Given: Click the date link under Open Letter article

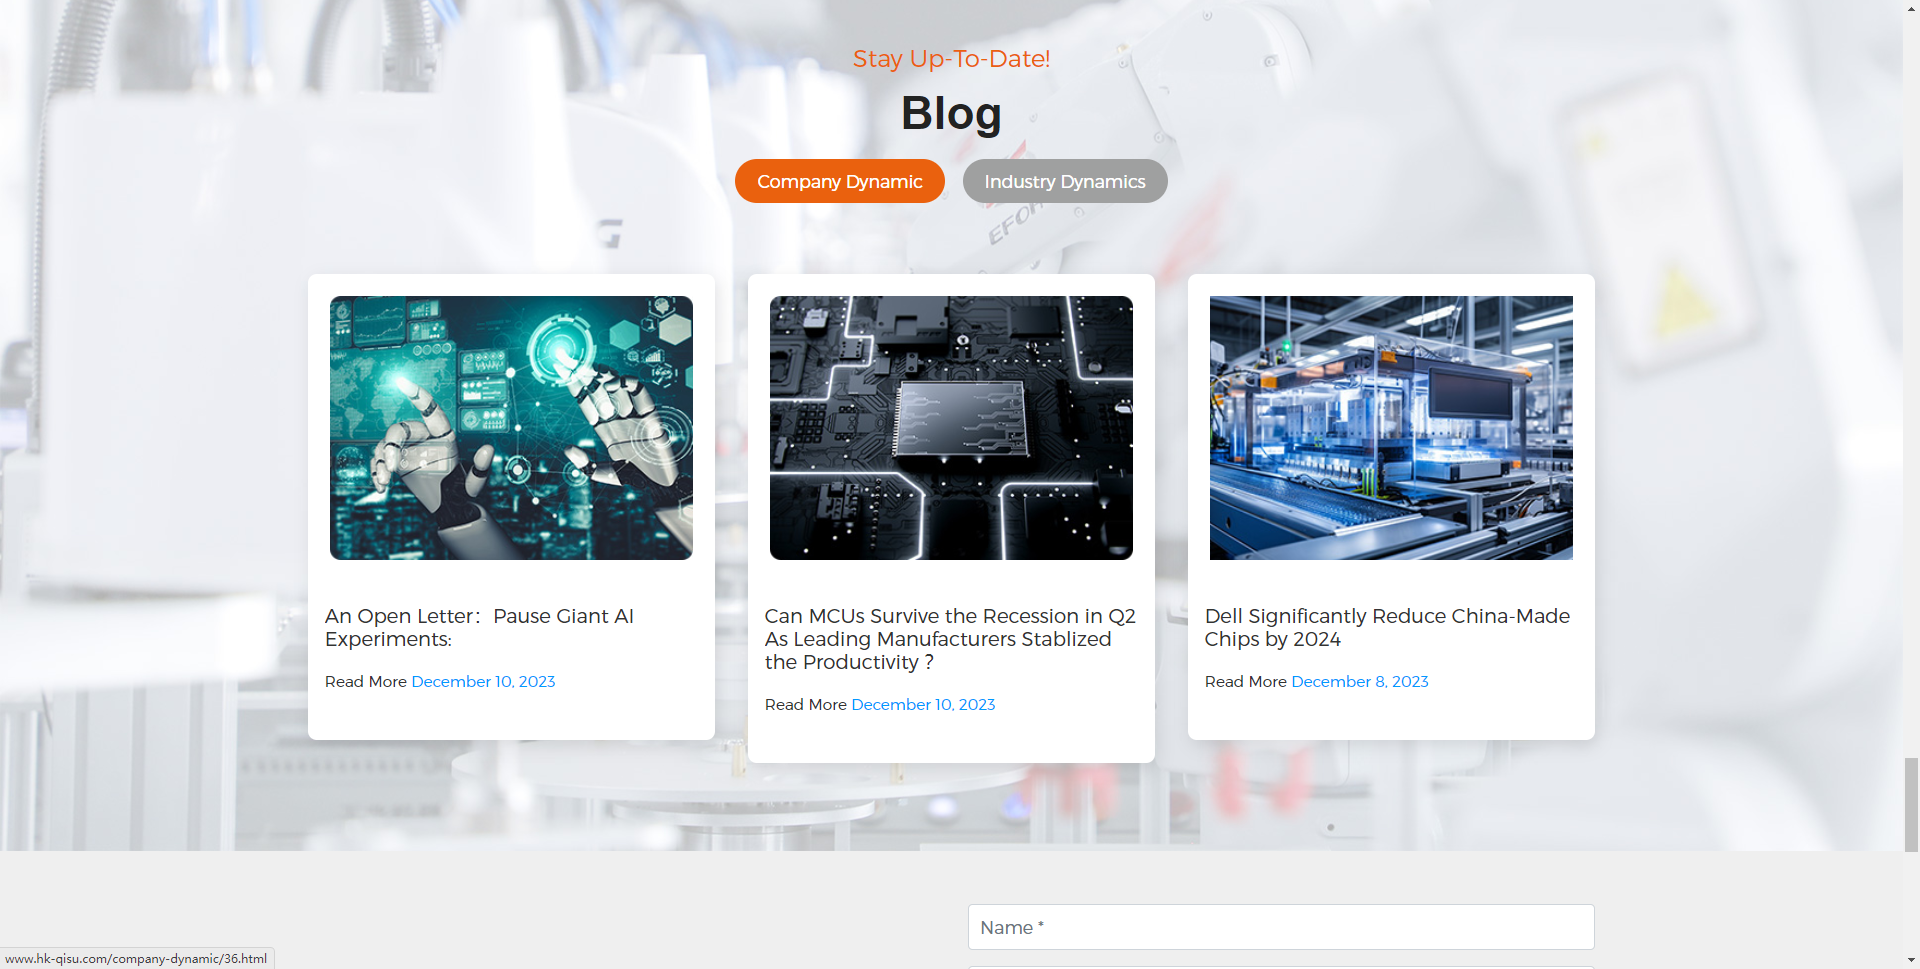Looking at the screenshot, I should point(483,681).
